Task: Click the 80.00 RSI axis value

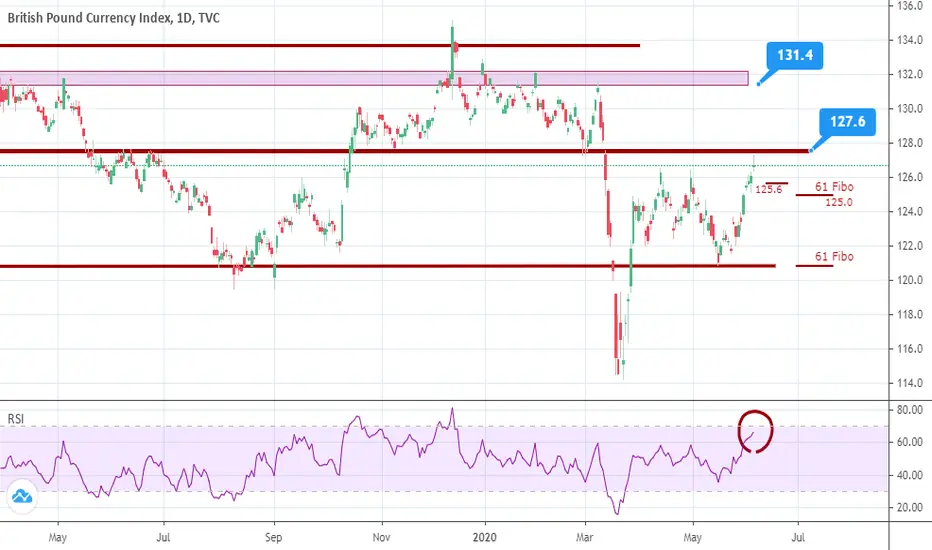Action: [909, 410]
